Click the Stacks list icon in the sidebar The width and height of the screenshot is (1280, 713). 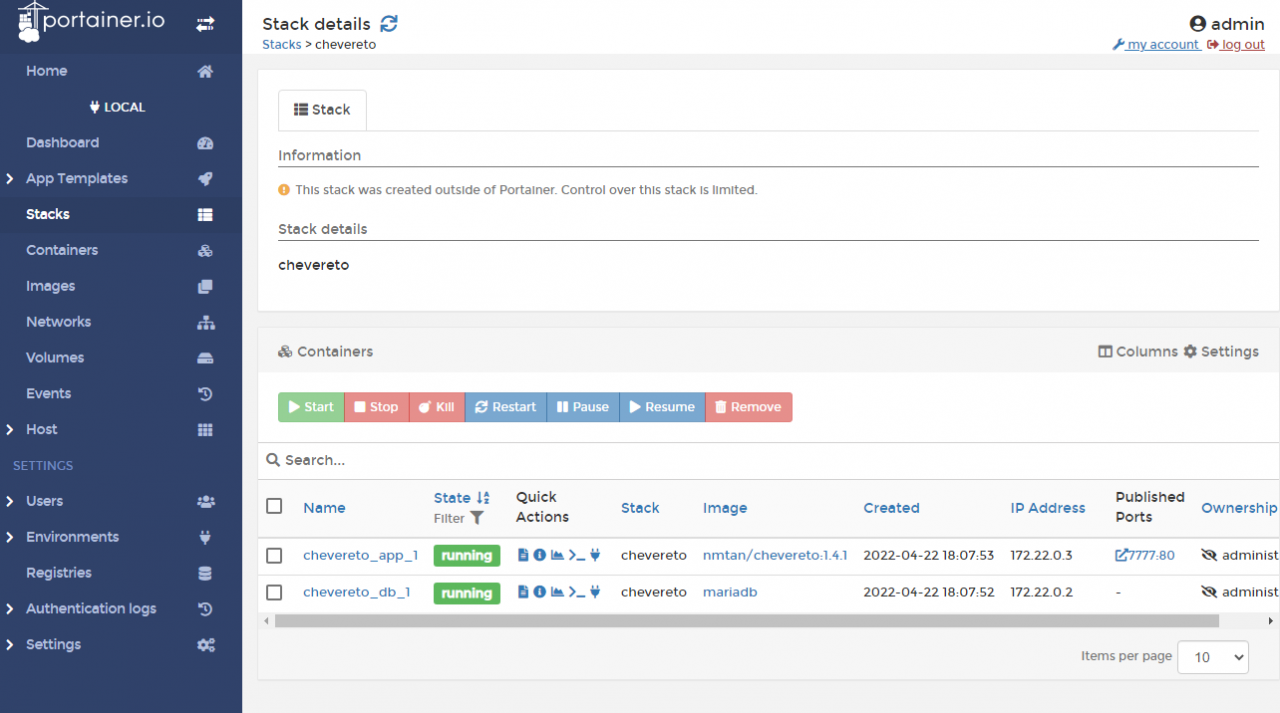(205, 215)
